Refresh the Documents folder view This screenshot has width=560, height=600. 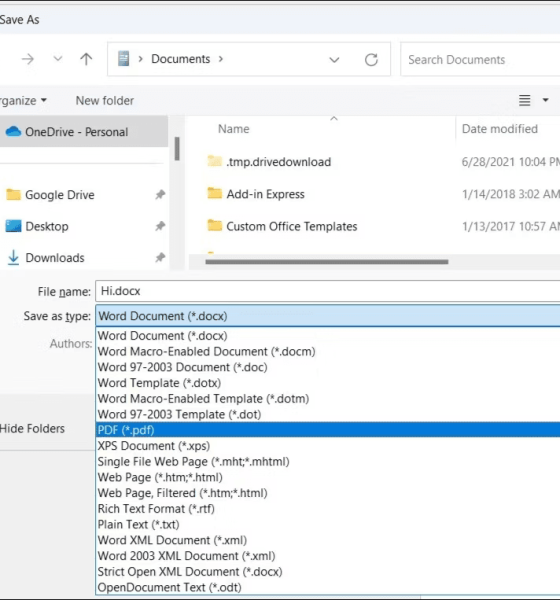click(371, 60)
